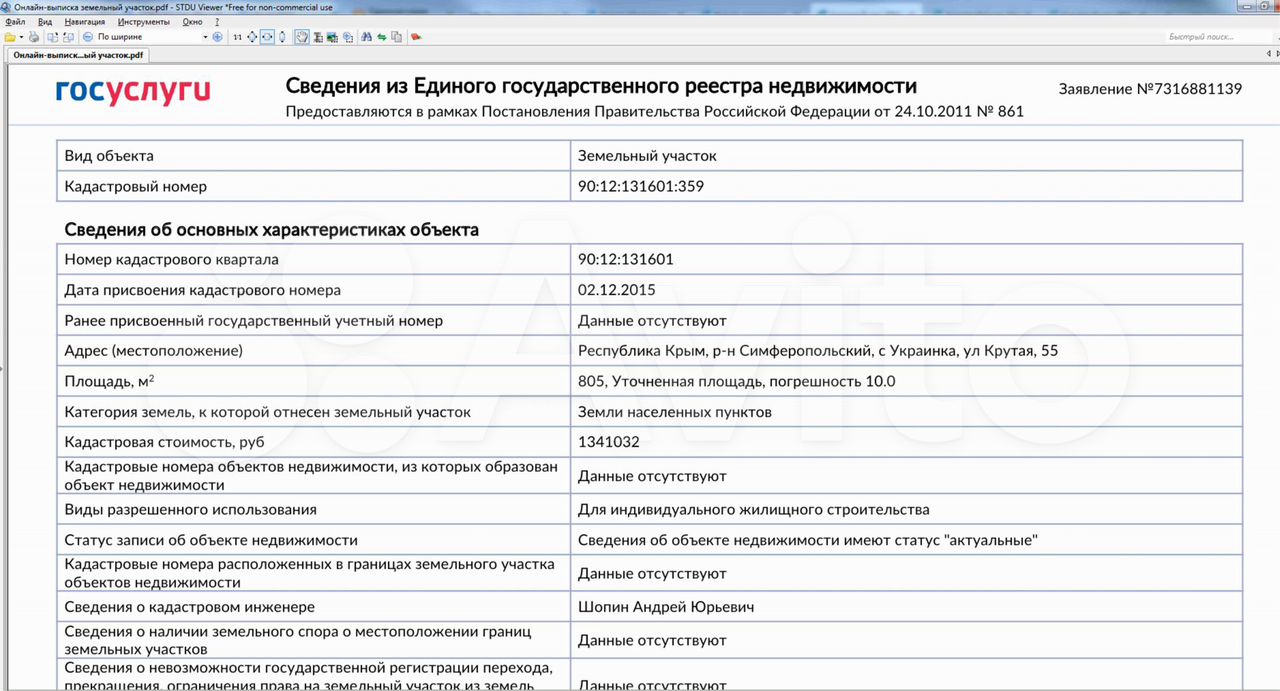This screenshot has height=691, width=1280.
Task: Open the Файл menu
Action: (15, 21)
